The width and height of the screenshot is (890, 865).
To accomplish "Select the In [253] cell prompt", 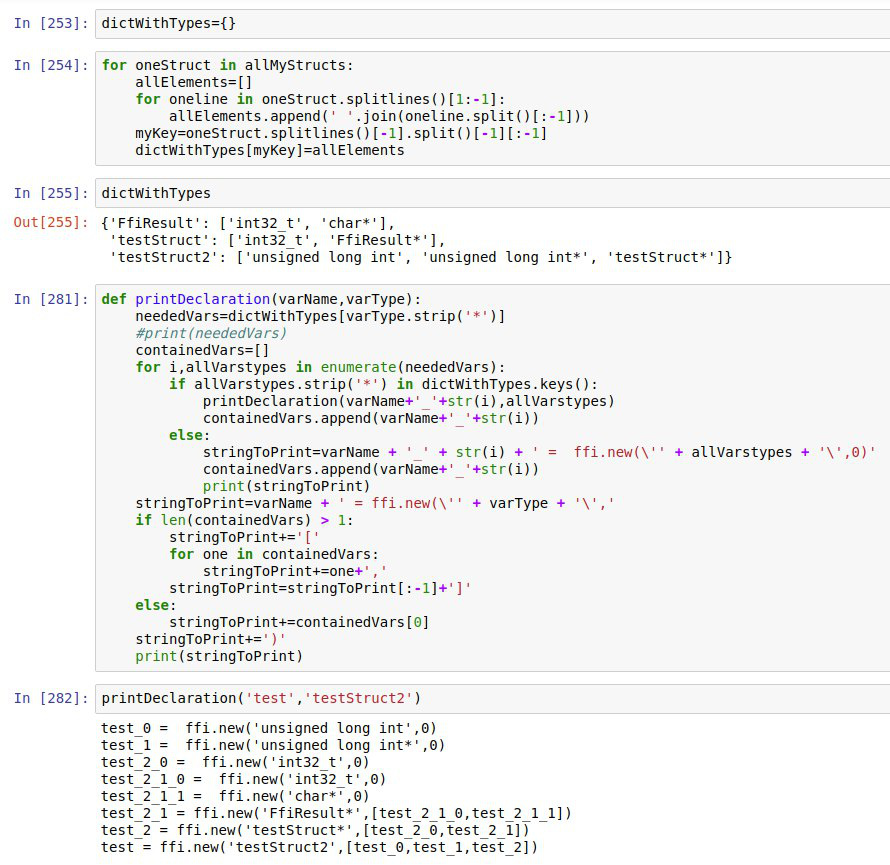I will (50, 23).
